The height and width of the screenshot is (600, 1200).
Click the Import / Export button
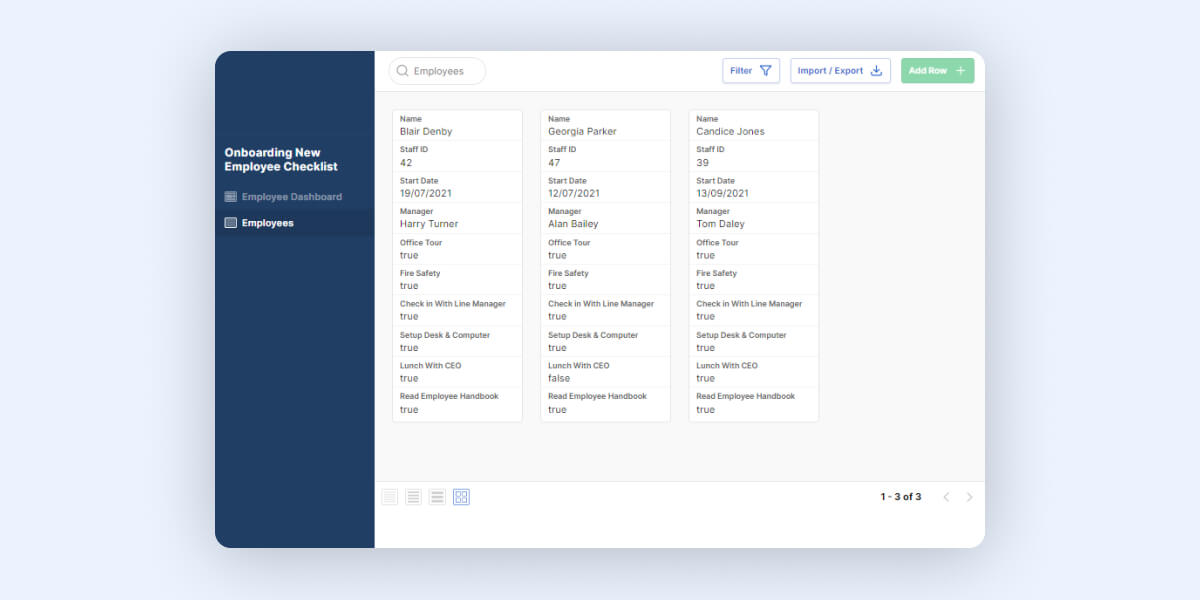click(840, 70)
